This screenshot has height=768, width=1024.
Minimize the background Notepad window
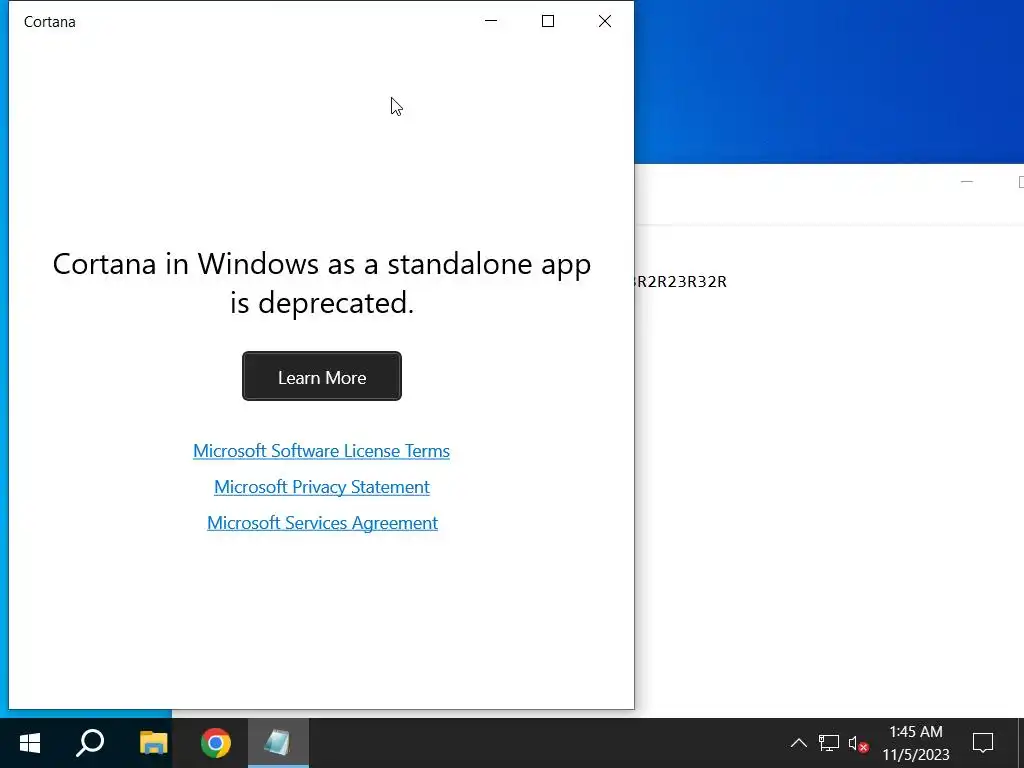[x=967, y=182]
